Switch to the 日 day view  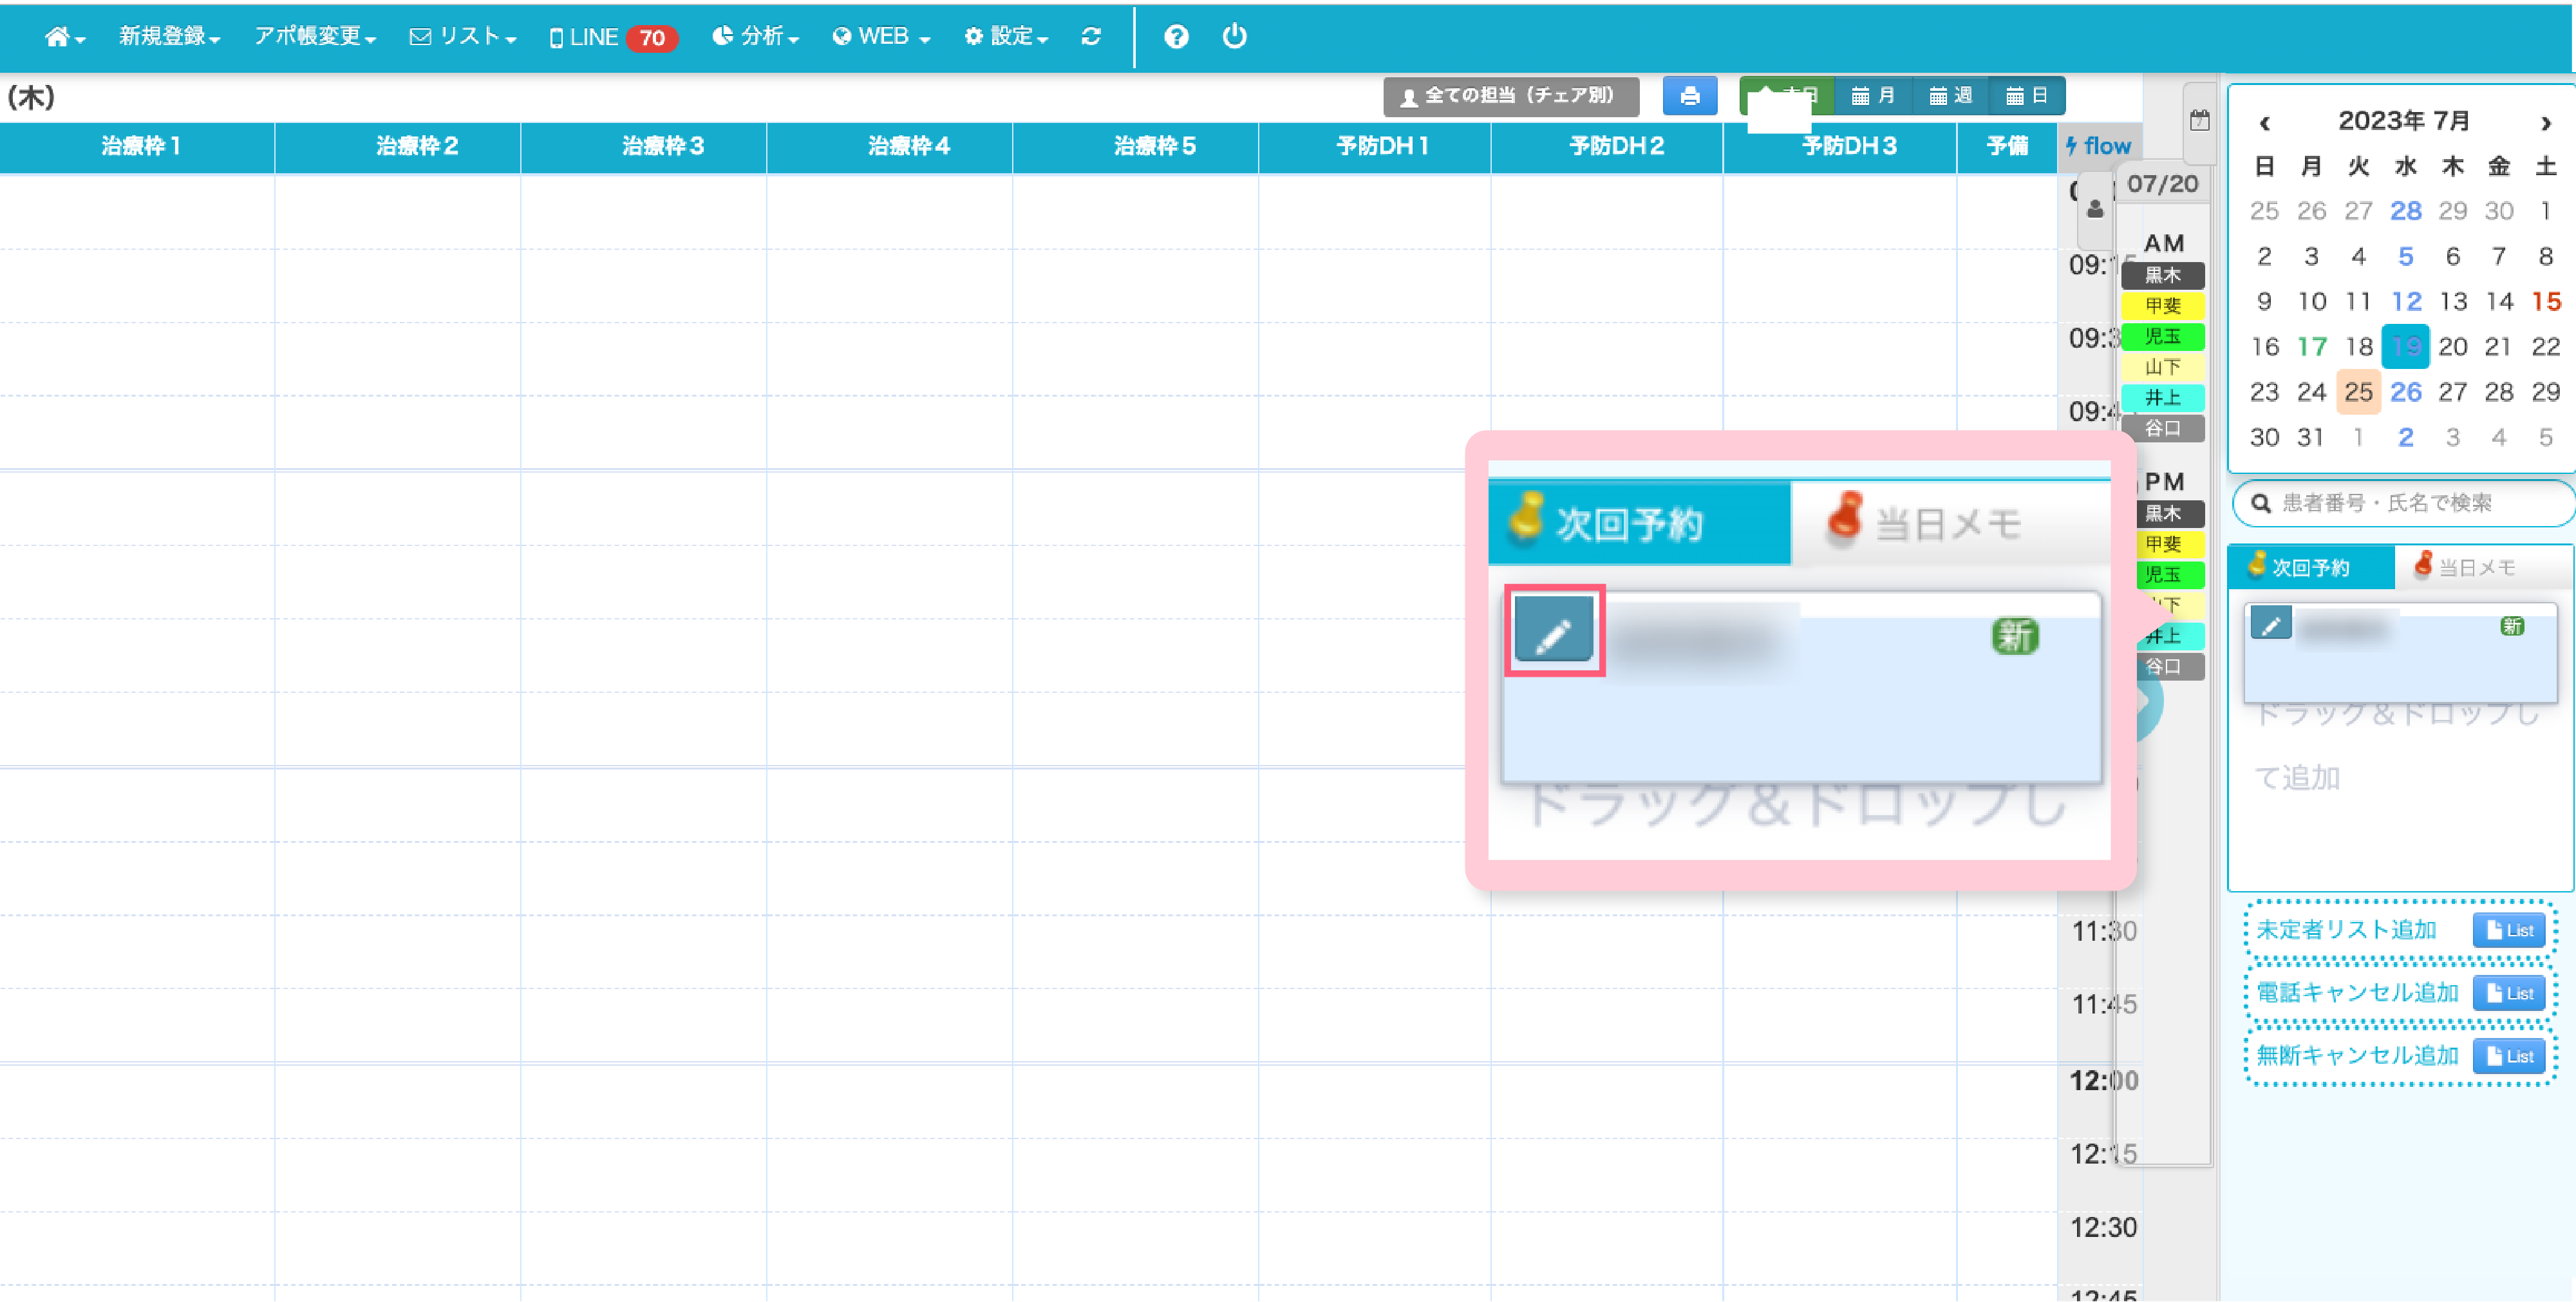point(2027,96)
